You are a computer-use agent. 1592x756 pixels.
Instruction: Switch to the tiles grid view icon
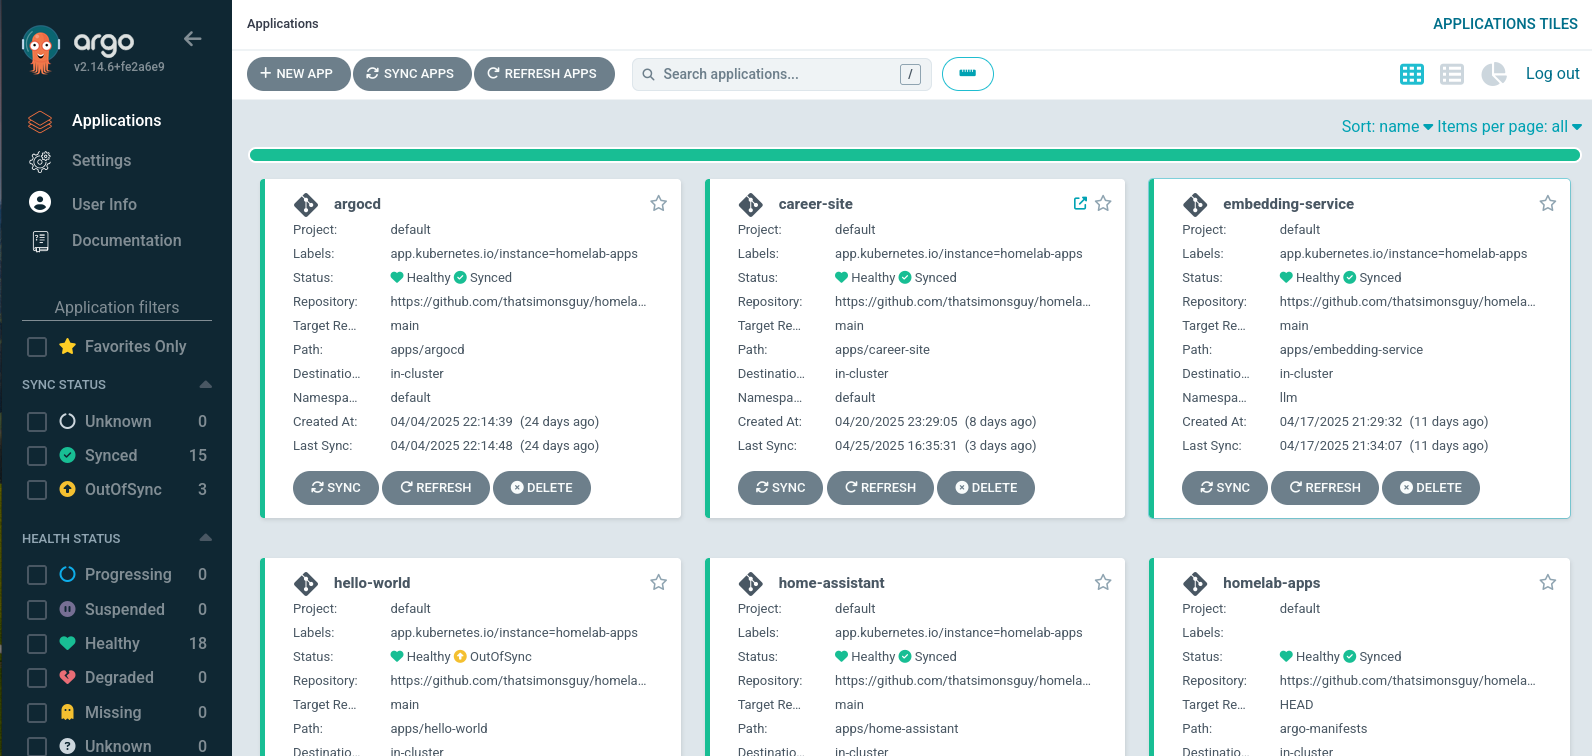click(x=1411, y=74)
